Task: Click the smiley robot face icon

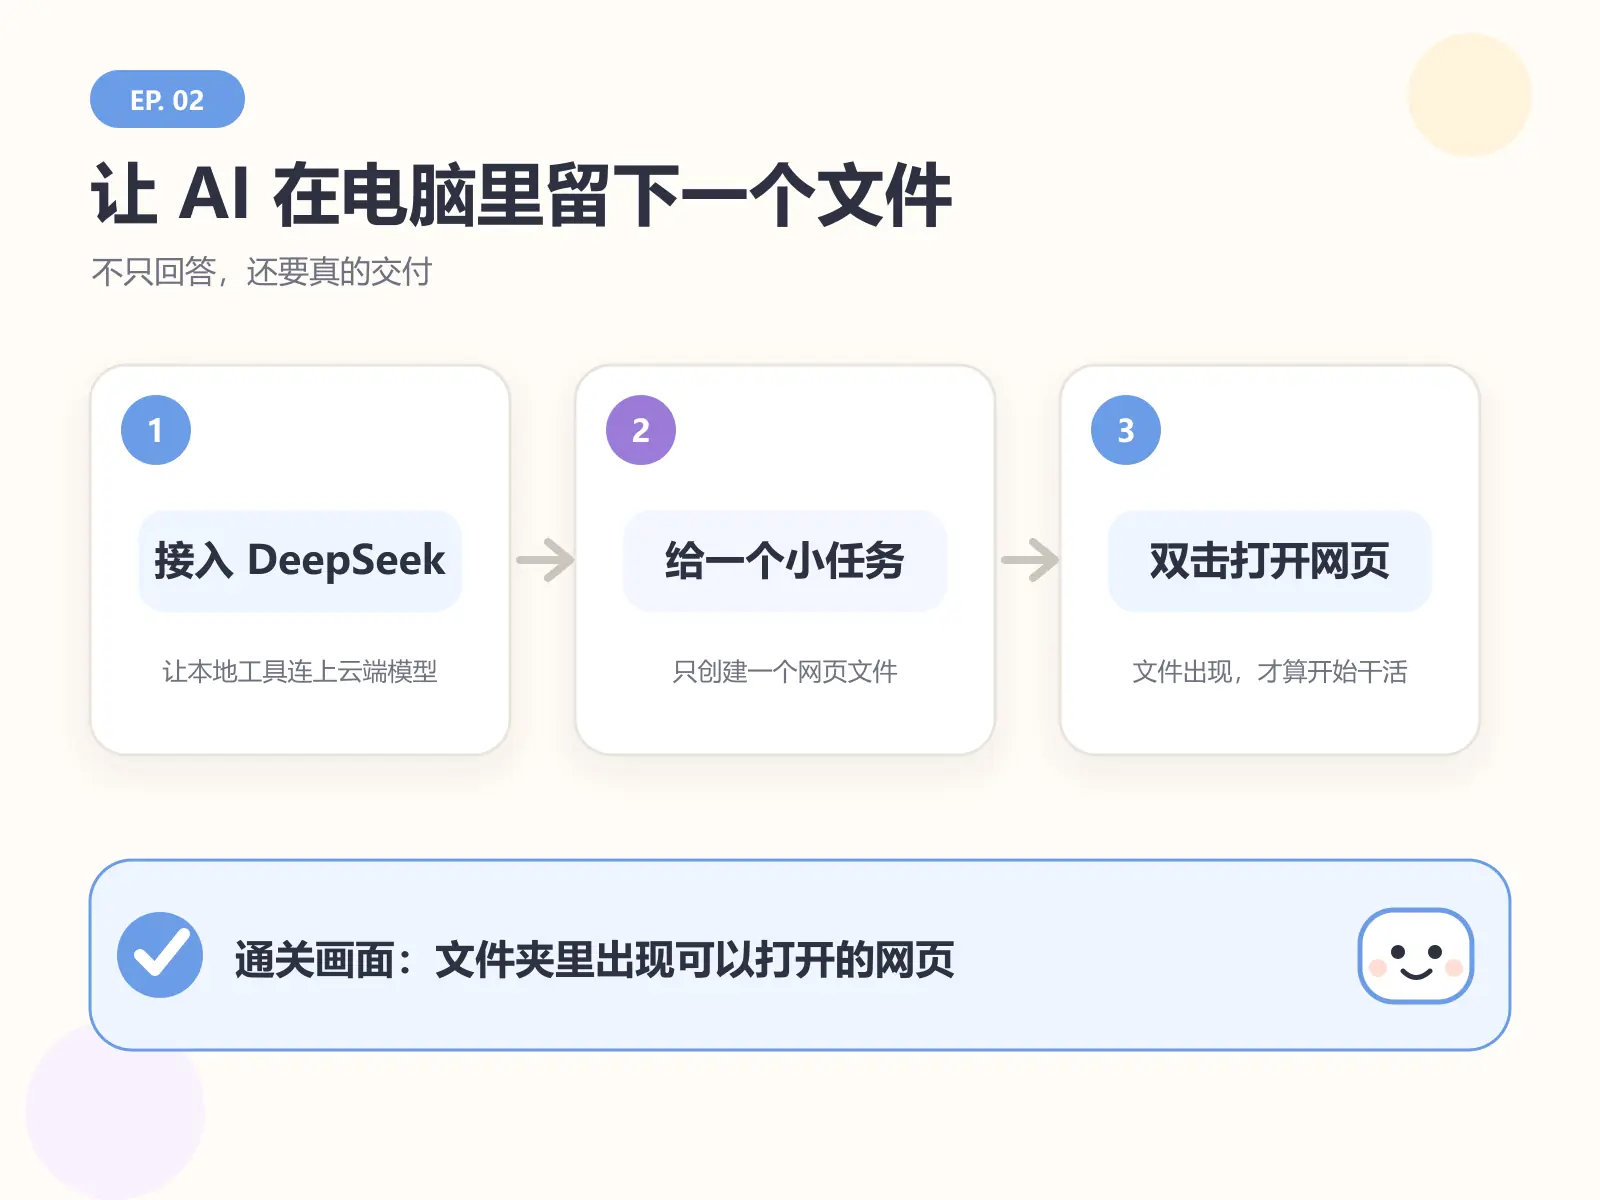Action: (x=1416, y=955)
